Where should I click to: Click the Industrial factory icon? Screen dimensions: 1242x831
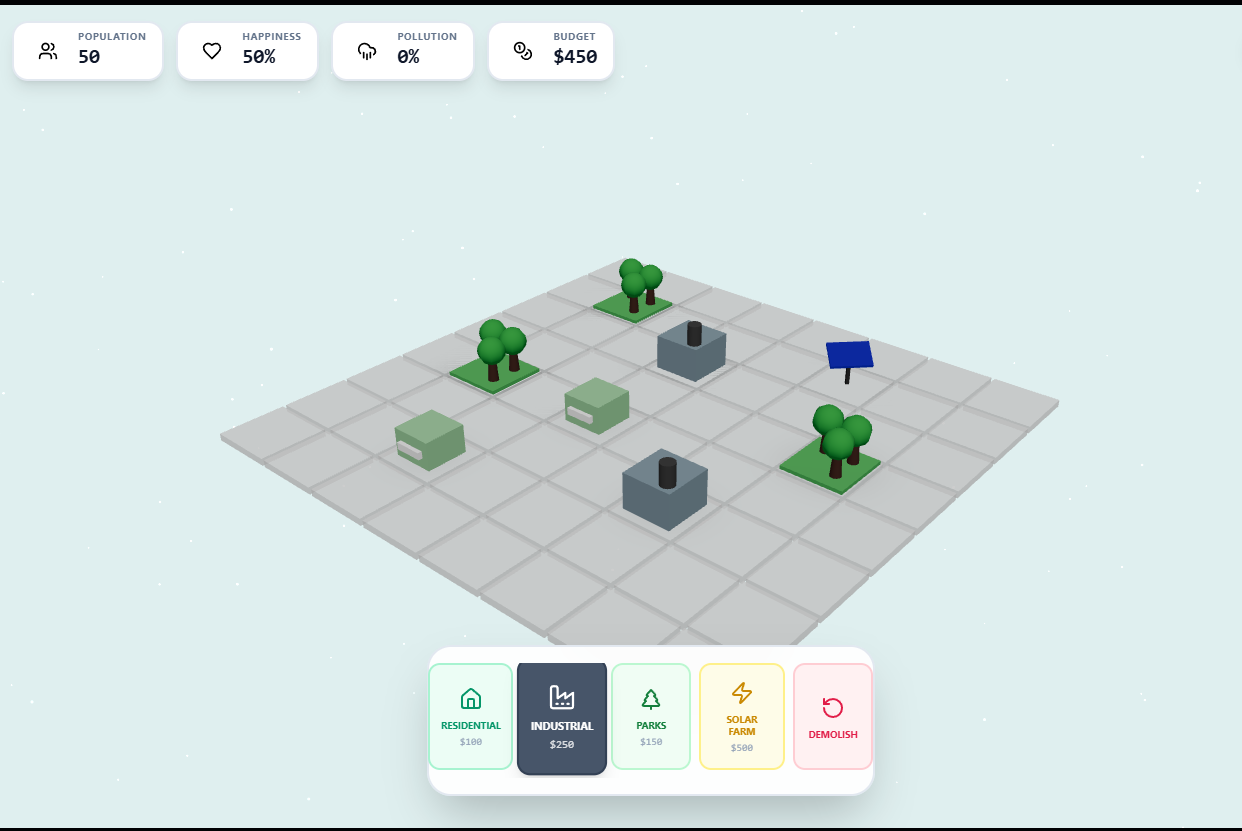pyautogui.click(x=562, y=697)
